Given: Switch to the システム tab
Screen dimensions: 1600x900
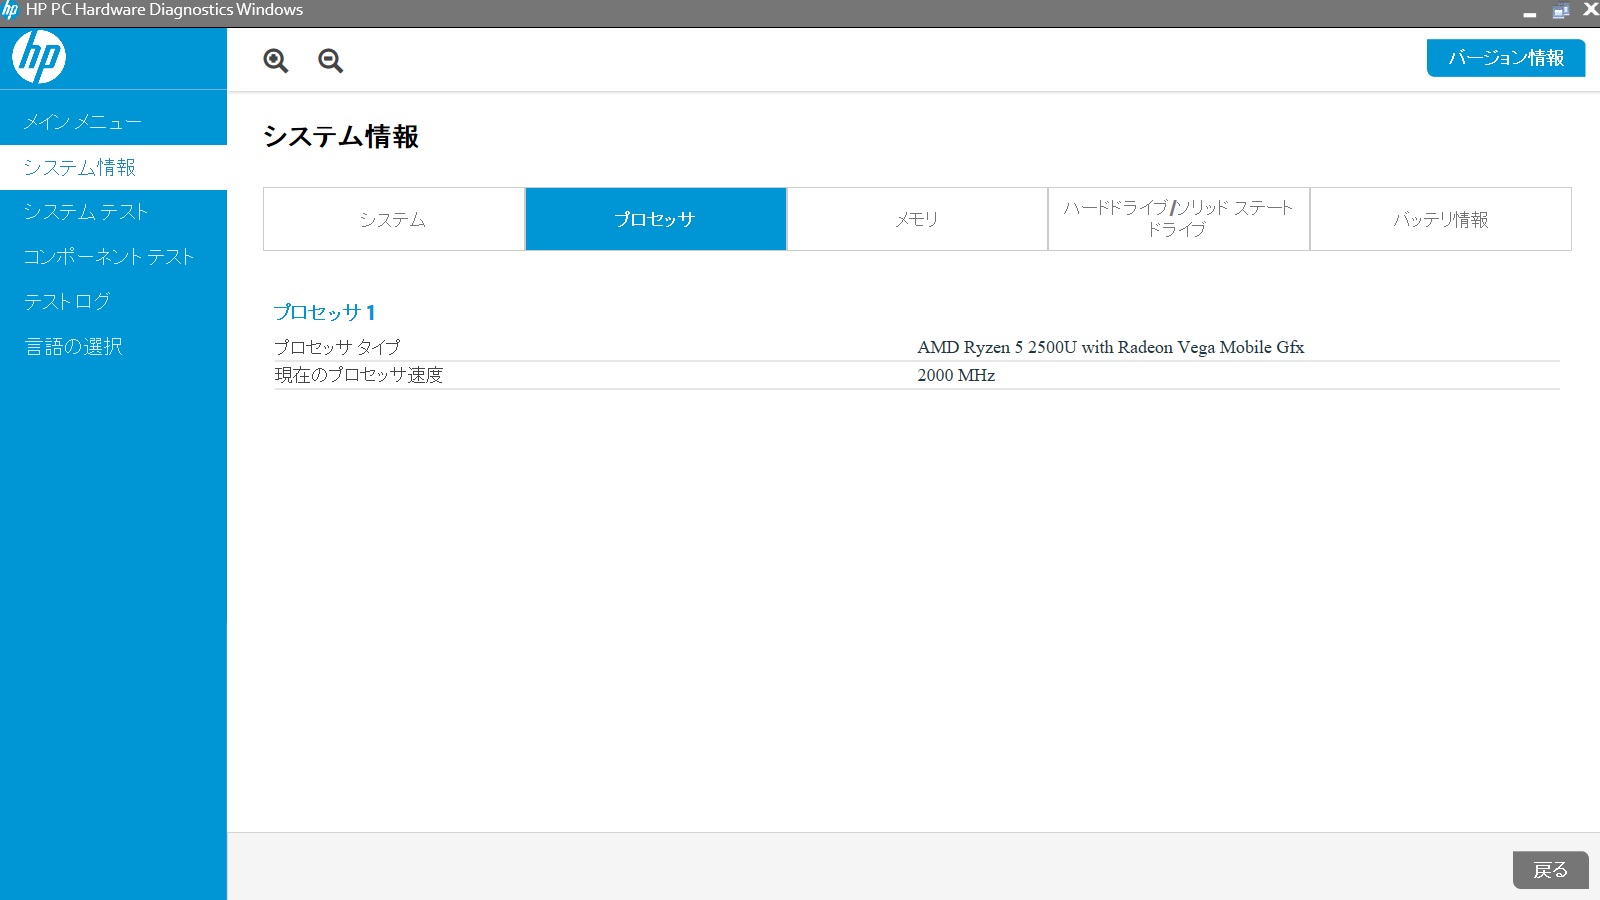Looking at the screenshot, I should (394, 219).
